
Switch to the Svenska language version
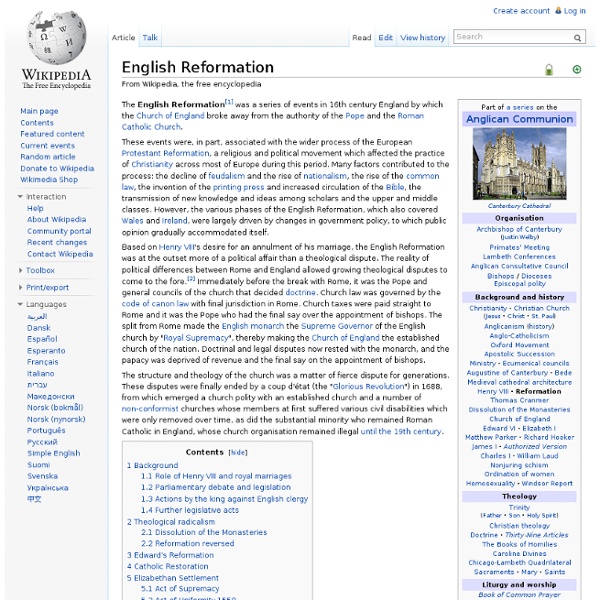pos(42,476)
